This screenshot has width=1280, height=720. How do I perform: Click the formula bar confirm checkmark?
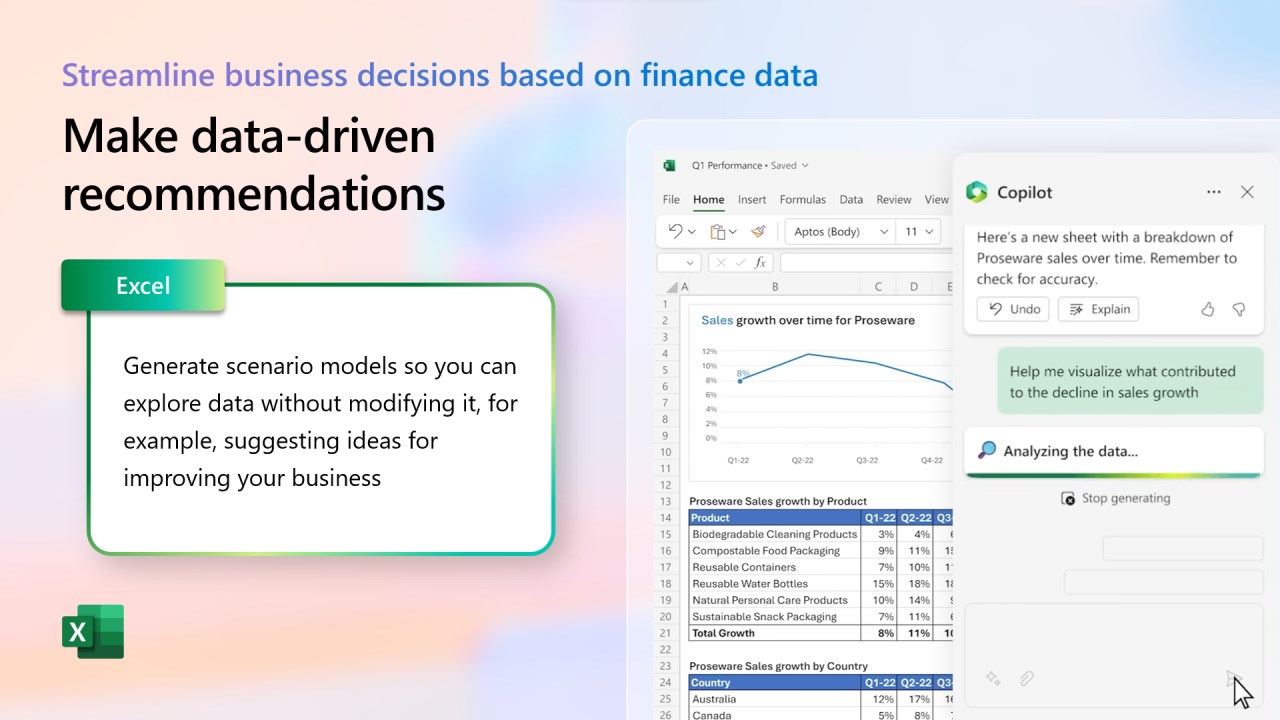click(x=740, y=262)
